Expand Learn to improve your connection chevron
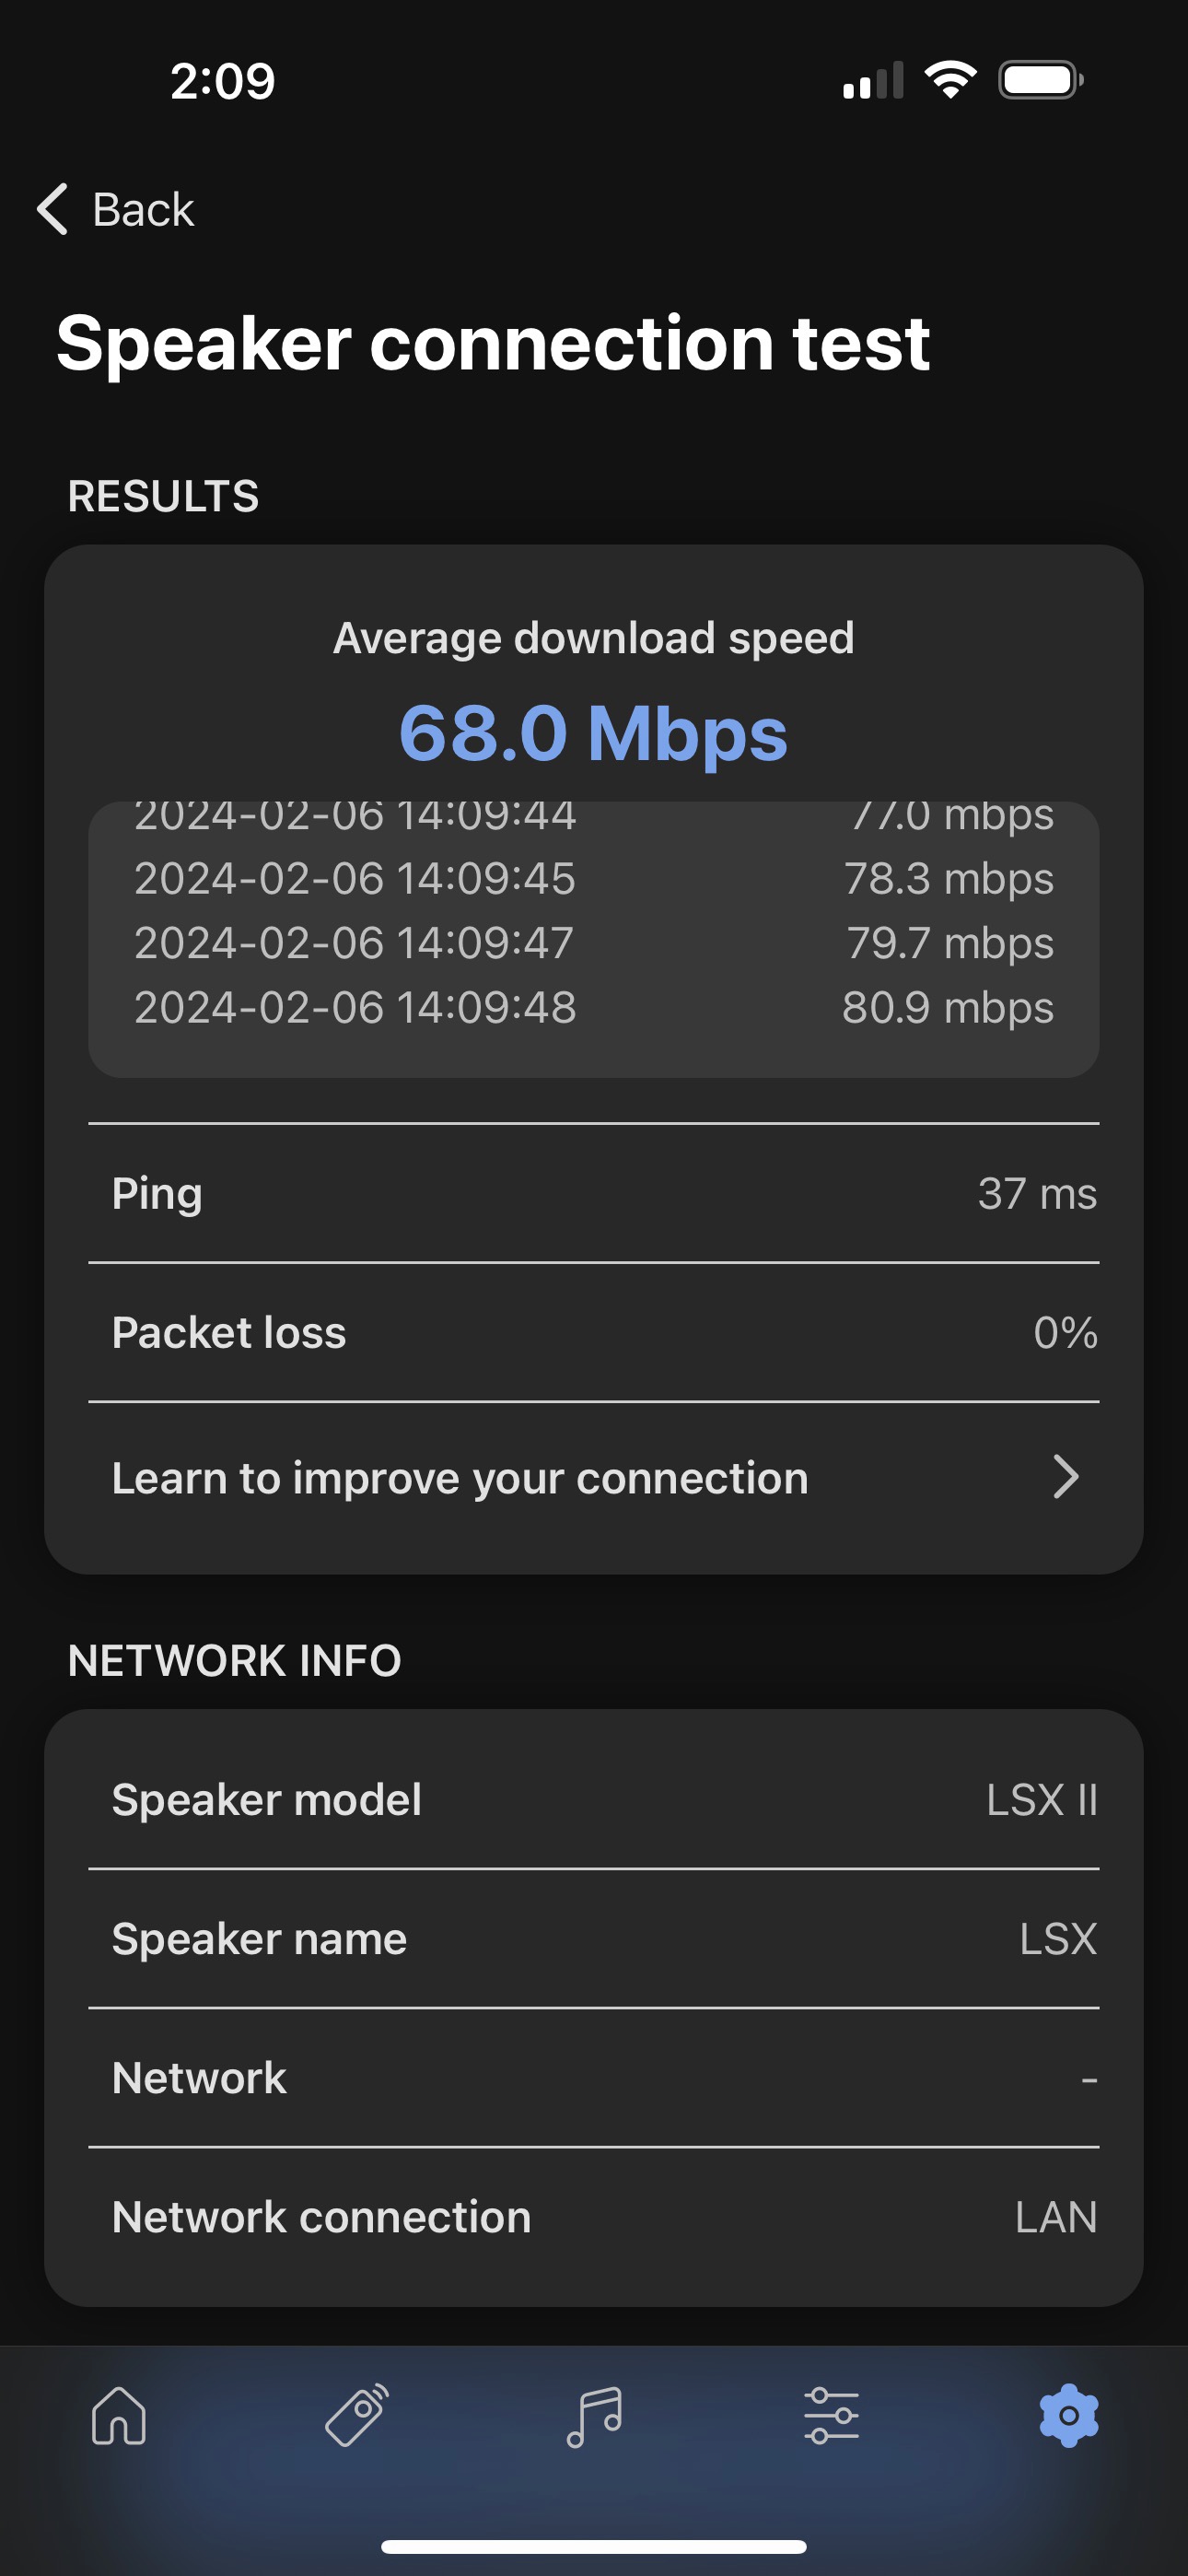The image size is (1188, 2576). [x=1066, y=1477]
